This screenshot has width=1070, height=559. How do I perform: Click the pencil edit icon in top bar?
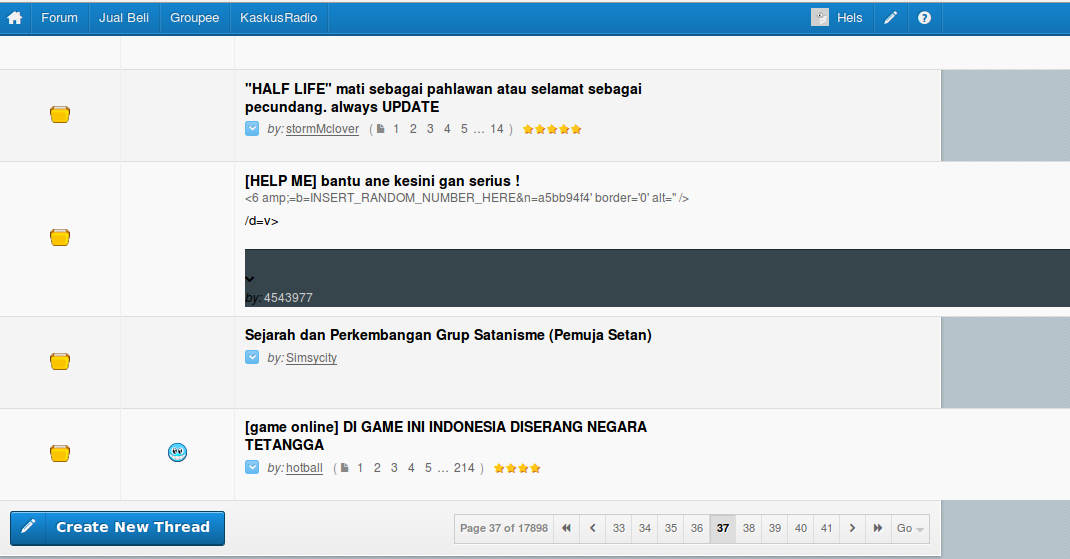pyautogui.click(x=890, y=18)
